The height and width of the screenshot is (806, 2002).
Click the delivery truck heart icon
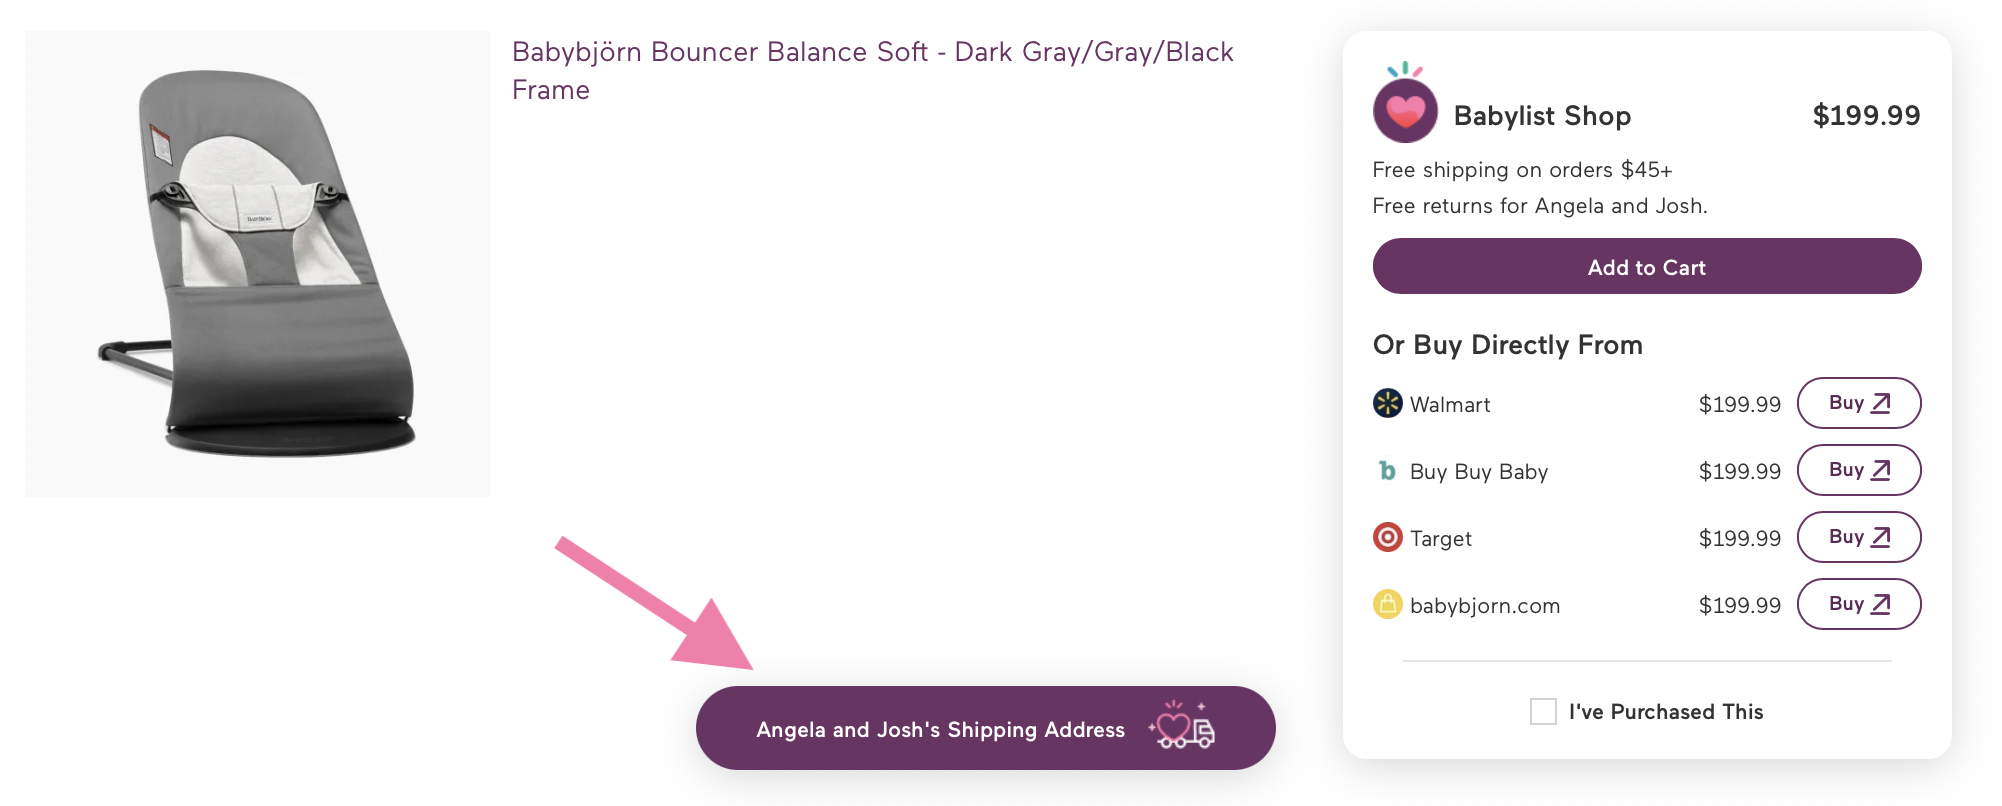pos(1182,727)
